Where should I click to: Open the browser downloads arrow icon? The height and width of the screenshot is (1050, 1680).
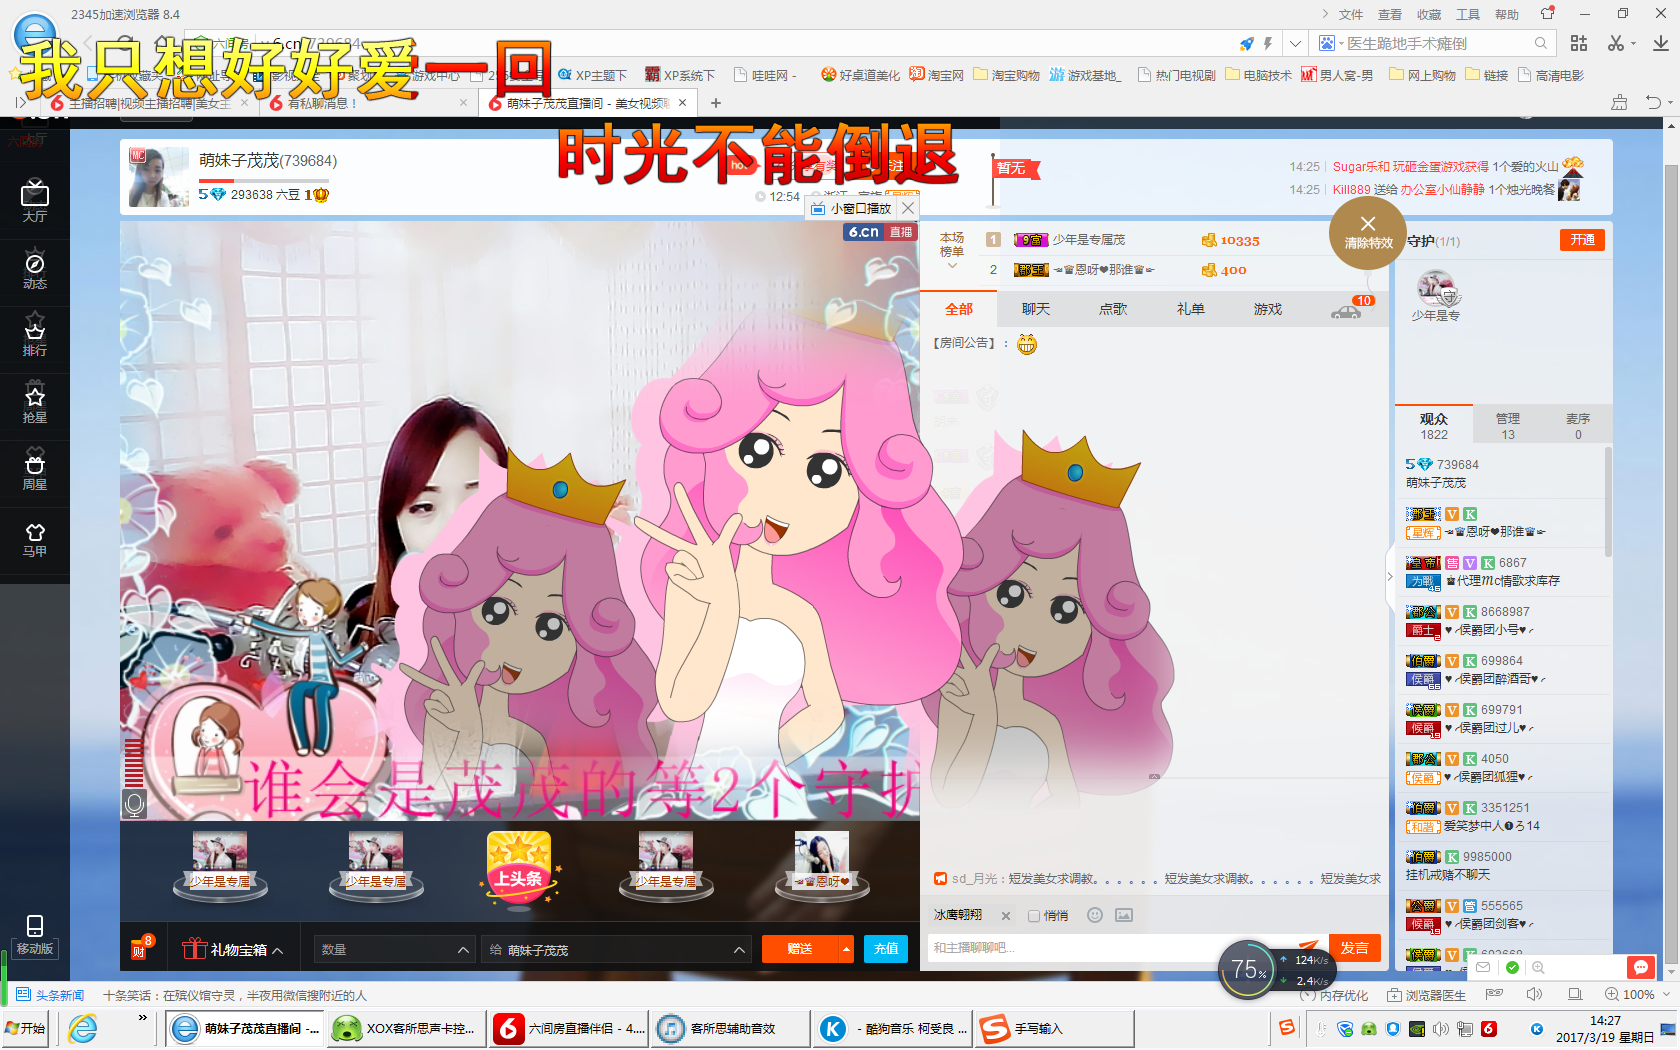pos(1660,43)
